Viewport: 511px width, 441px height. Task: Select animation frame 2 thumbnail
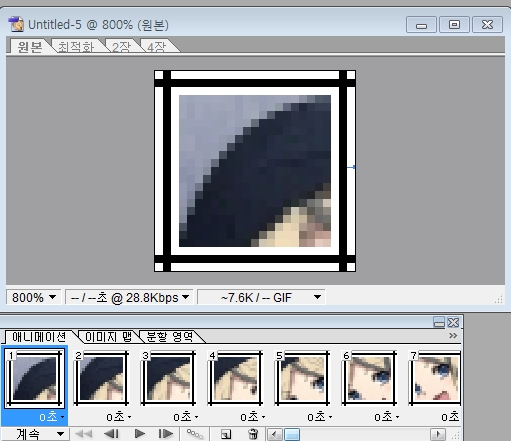coord(101,378)
